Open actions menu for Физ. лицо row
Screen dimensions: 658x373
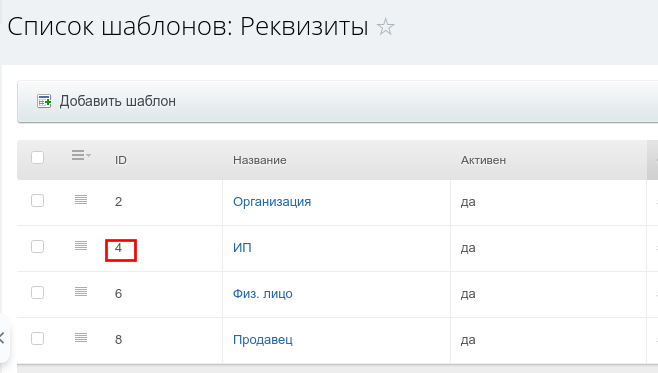click(x=81, y=292)
